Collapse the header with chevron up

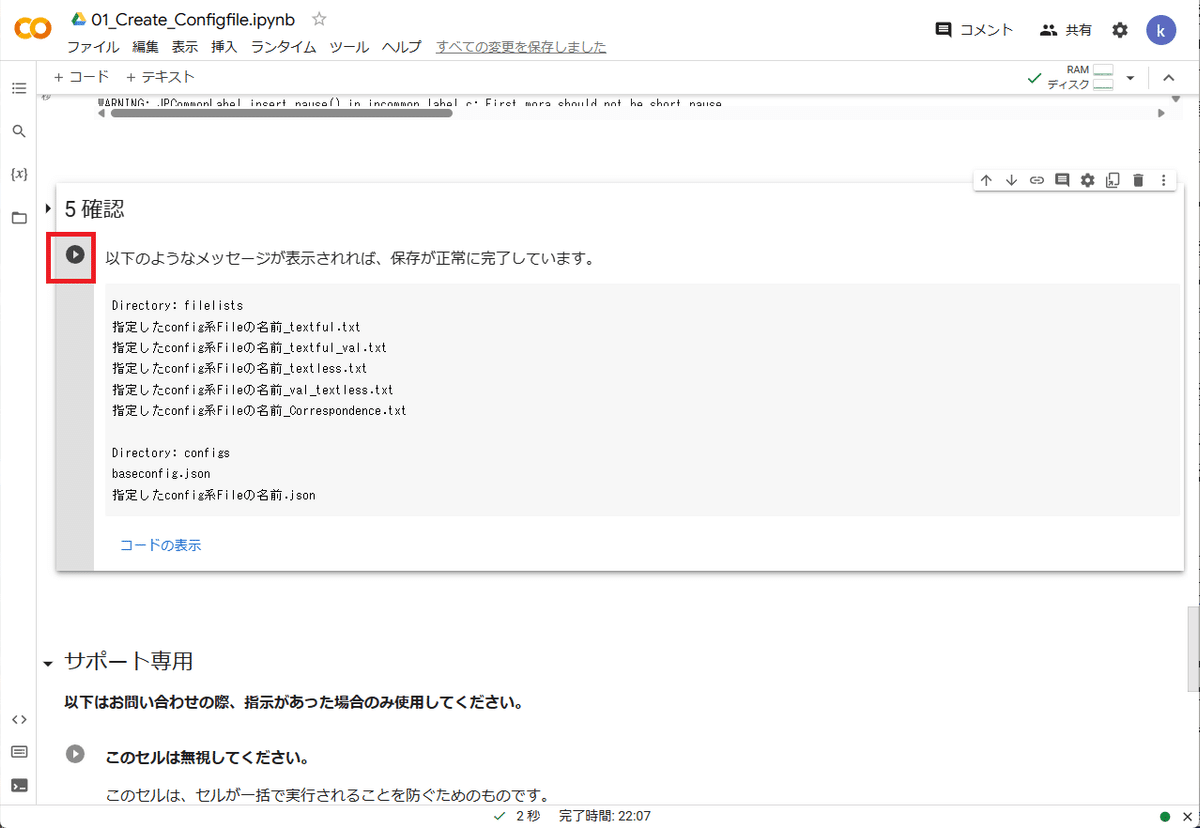point(1167,78)
